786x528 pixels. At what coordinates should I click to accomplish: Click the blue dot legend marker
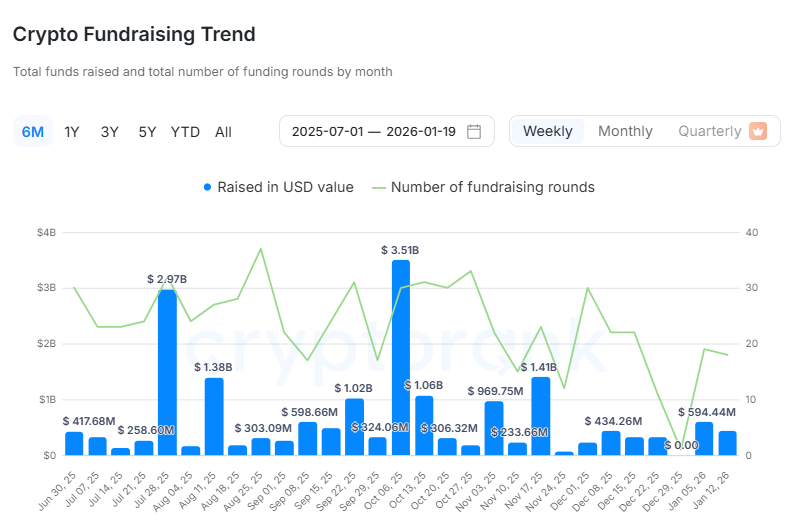208,187
